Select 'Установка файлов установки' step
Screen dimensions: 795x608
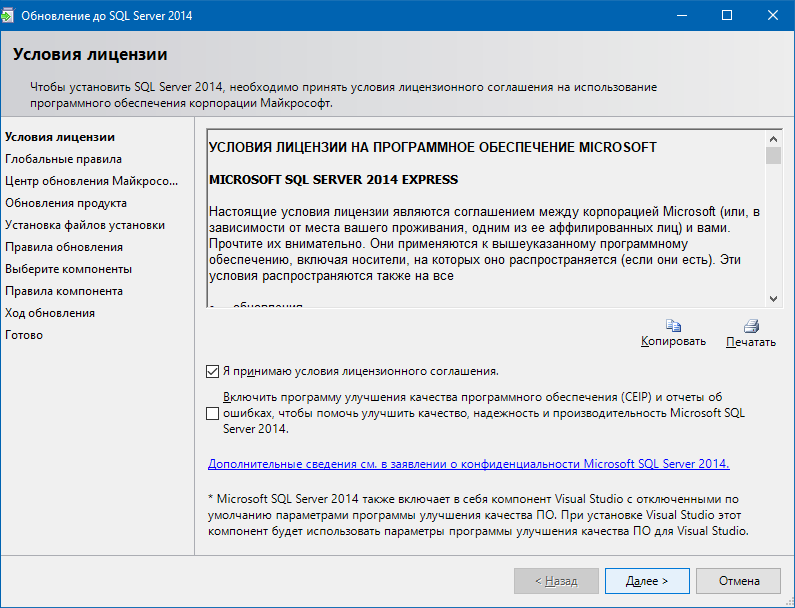(x=85, y=225)
